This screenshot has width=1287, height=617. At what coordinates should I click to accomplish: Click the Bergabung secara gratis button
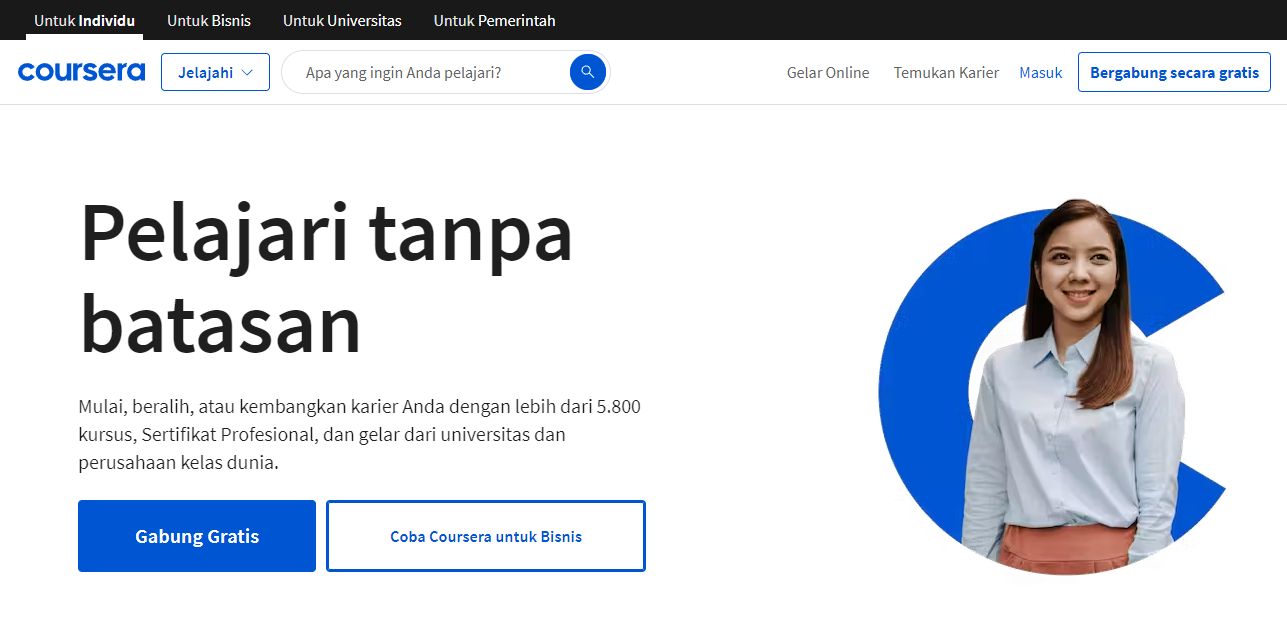[1174, 72]
